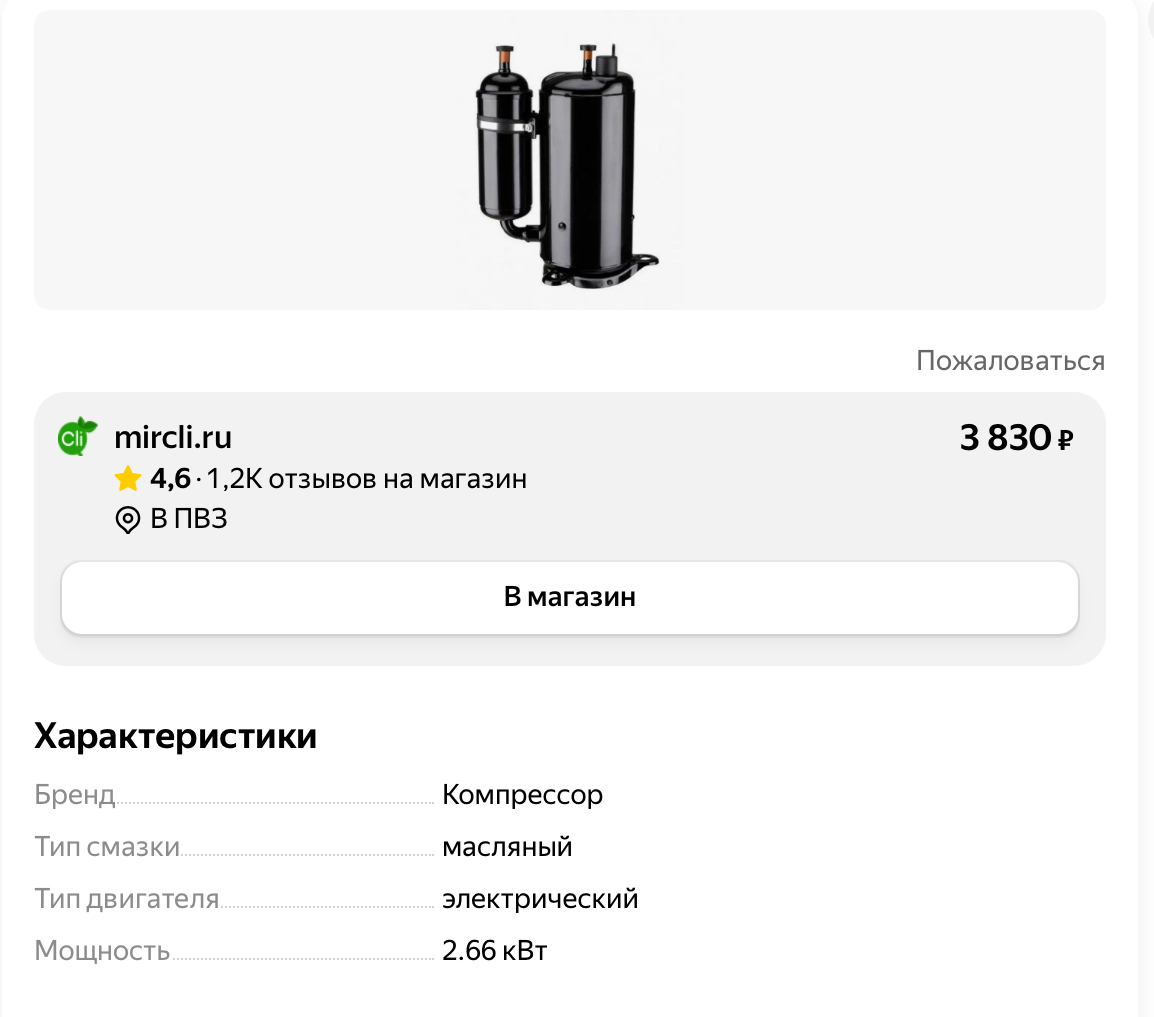Click the 2.66 кВт power value
The height and width of the screenshot is (1017, 1154).
[x=495, y=951]
